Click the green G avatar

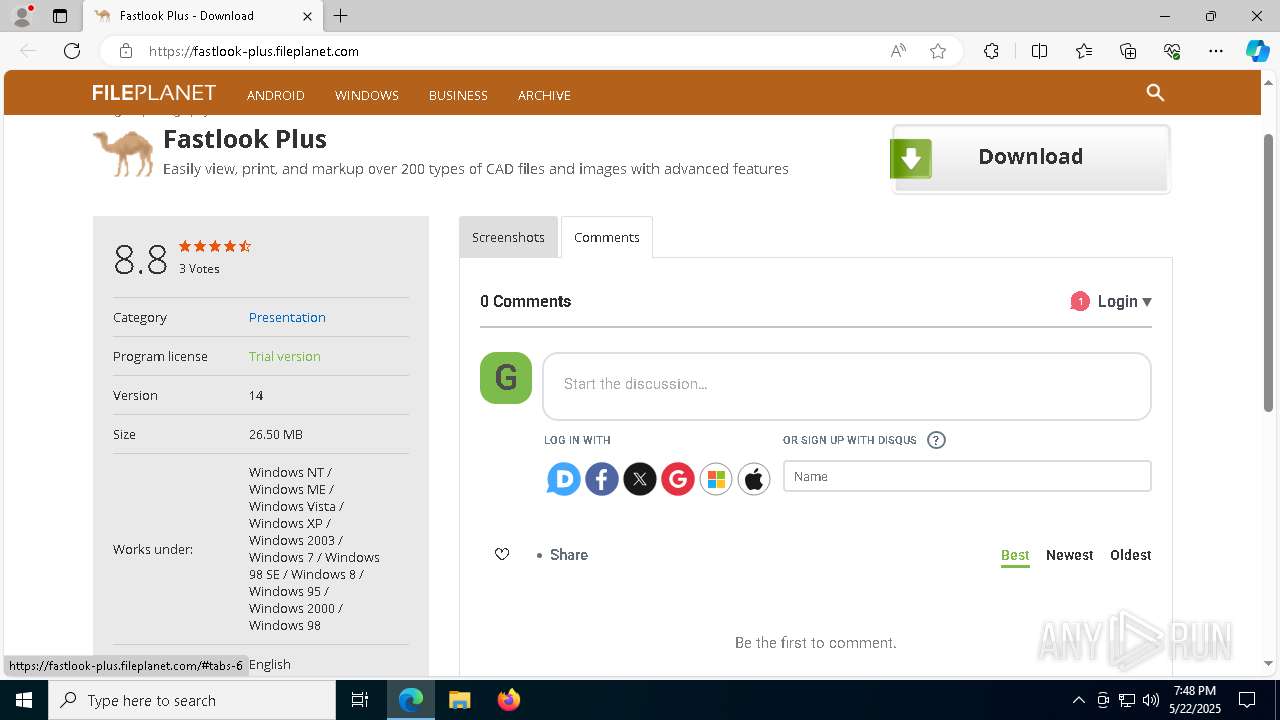pyautogui.click(x=506, y=378)
